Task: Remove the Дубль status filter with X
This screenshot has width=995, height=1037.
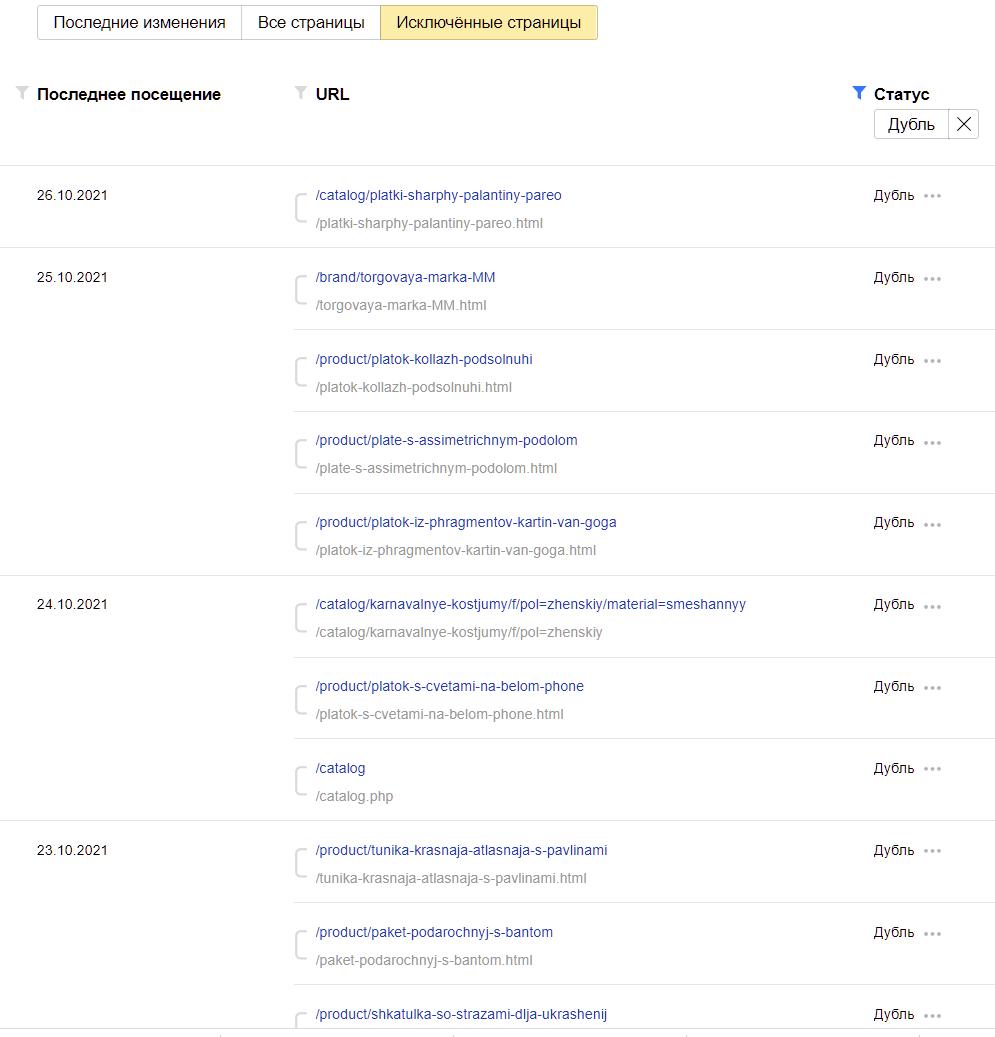Action: (x=963, y=124)
